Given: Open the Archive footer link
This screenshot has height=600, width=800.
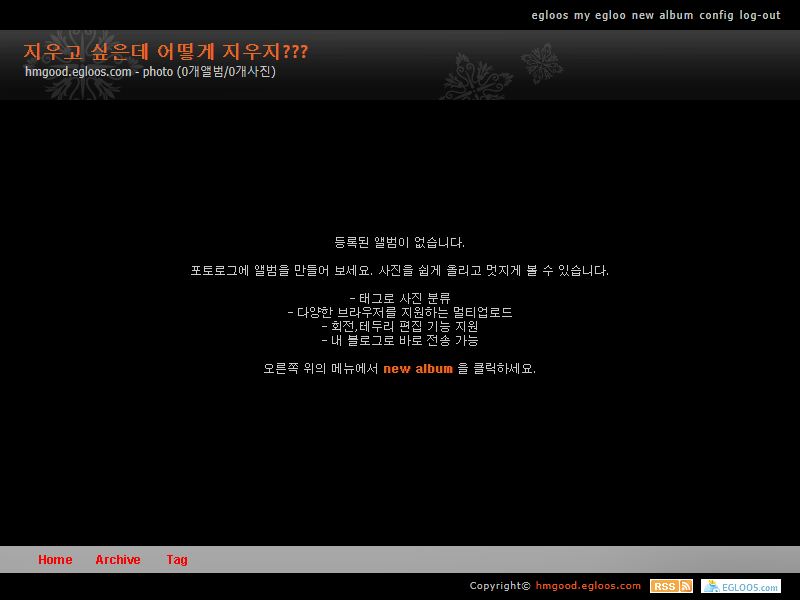Looking at the screenshot, I should pos(118,560).
